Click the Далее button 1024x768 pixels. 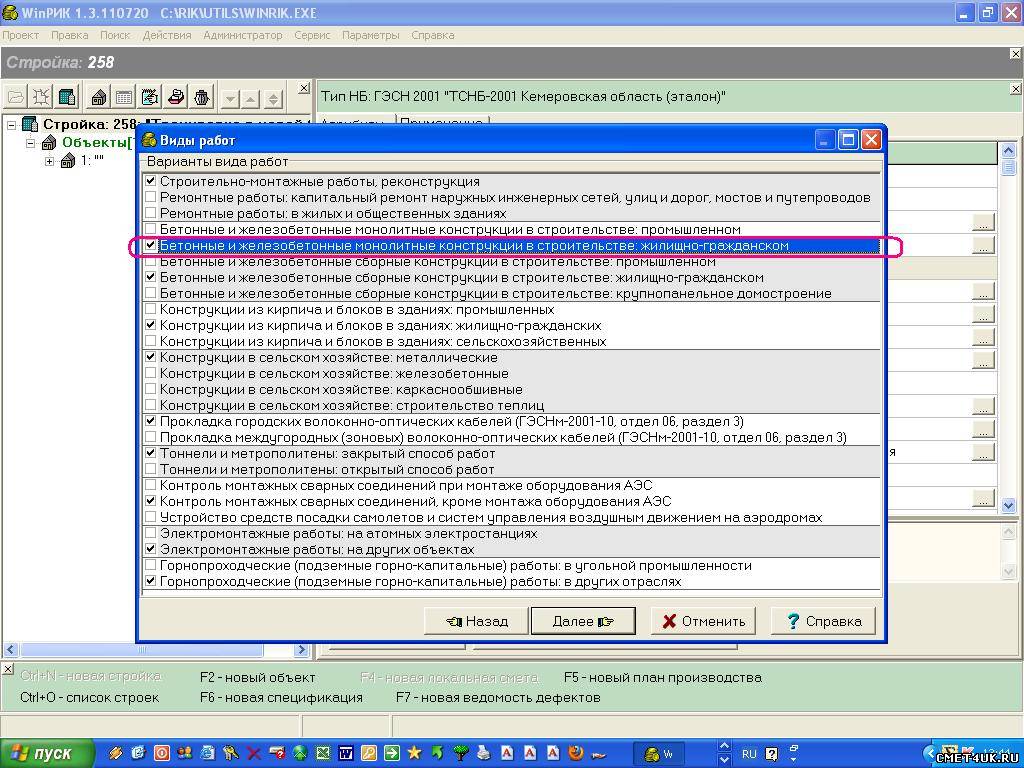pos(583,621)
